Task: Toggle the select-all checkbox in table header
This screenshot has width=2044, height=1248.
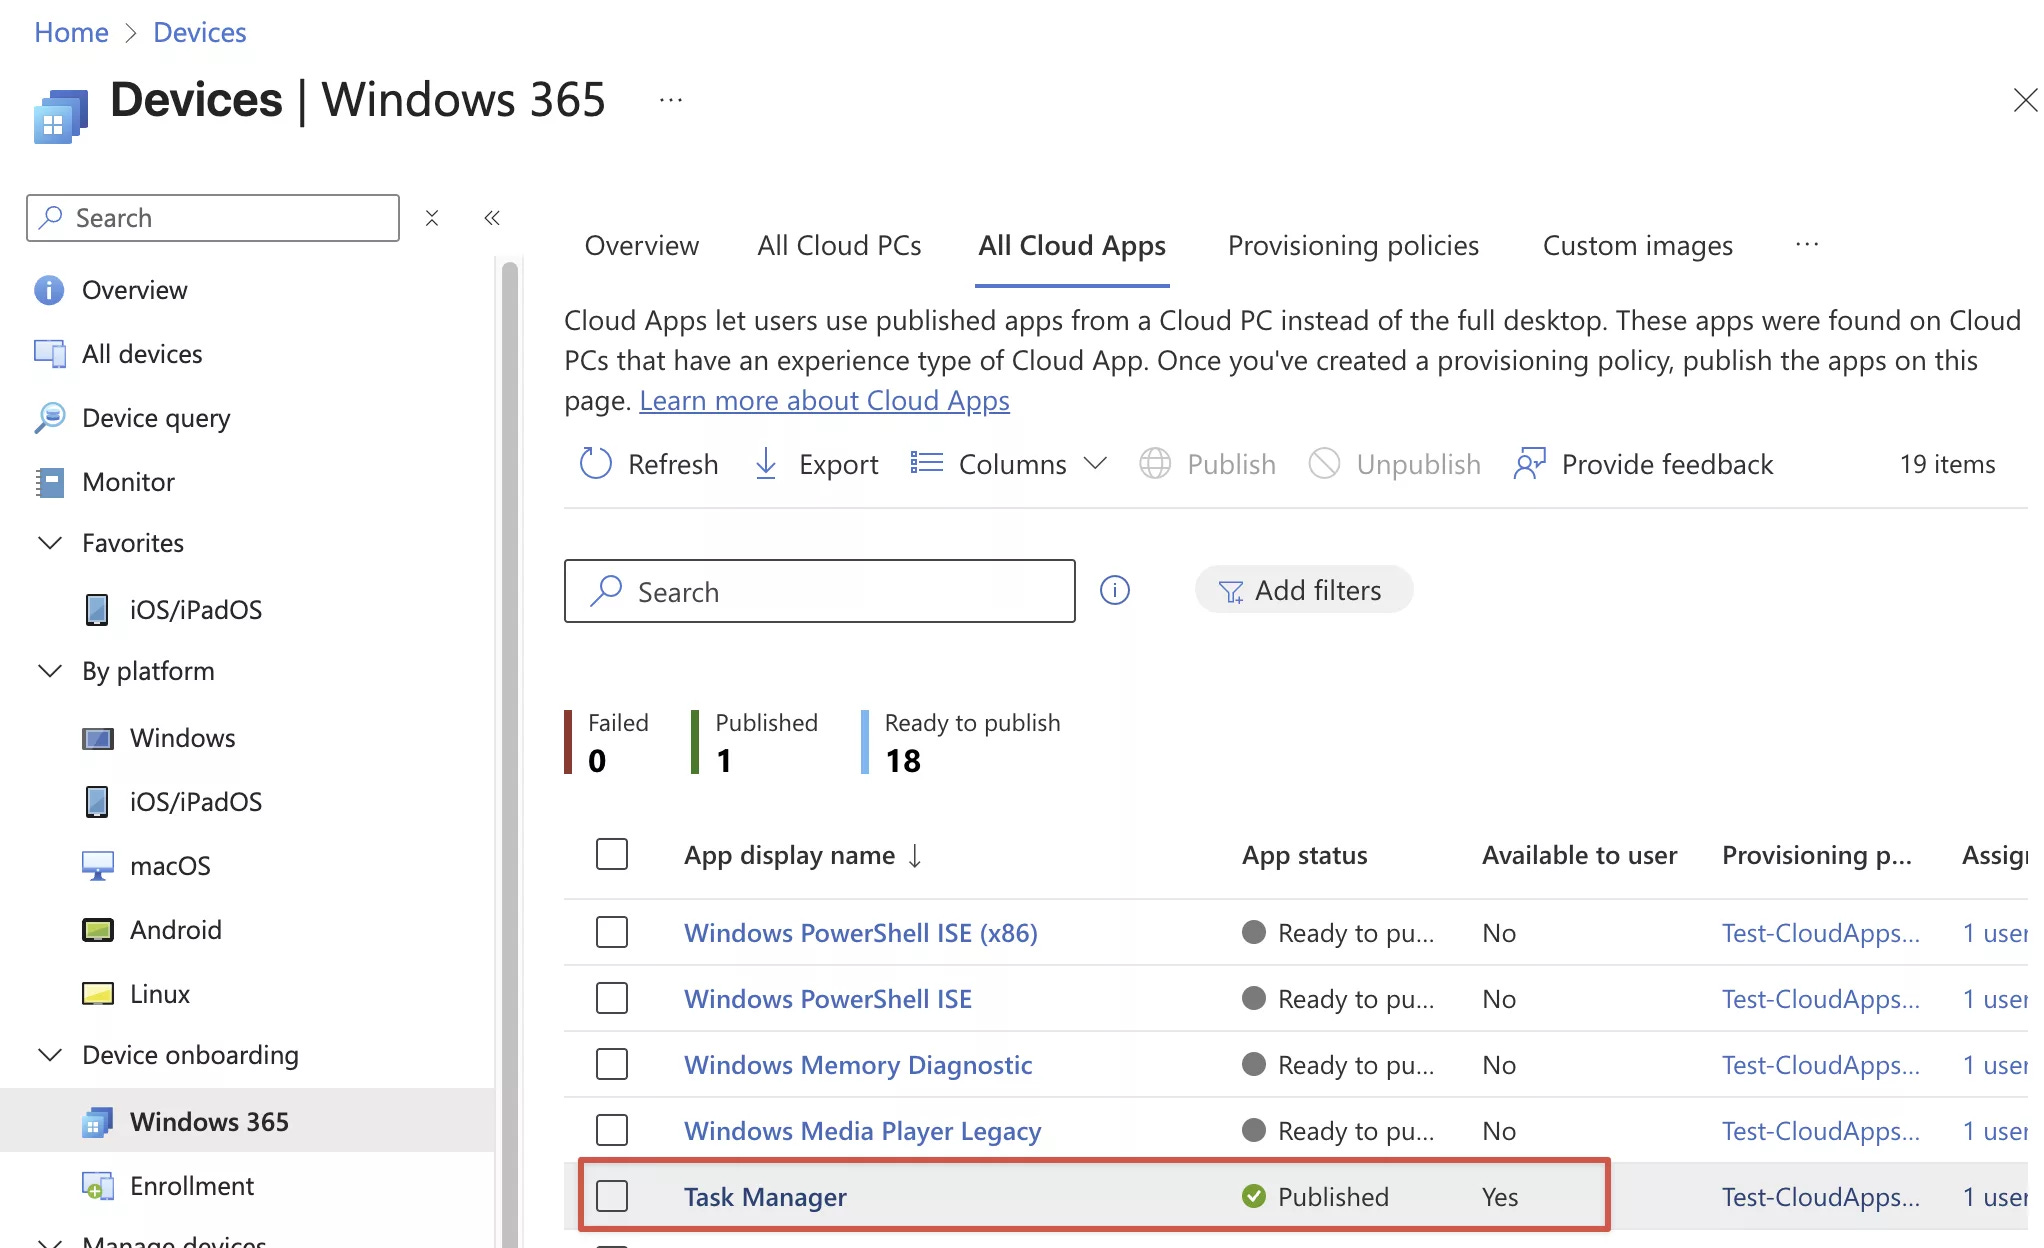Action: tap(612, 855)
